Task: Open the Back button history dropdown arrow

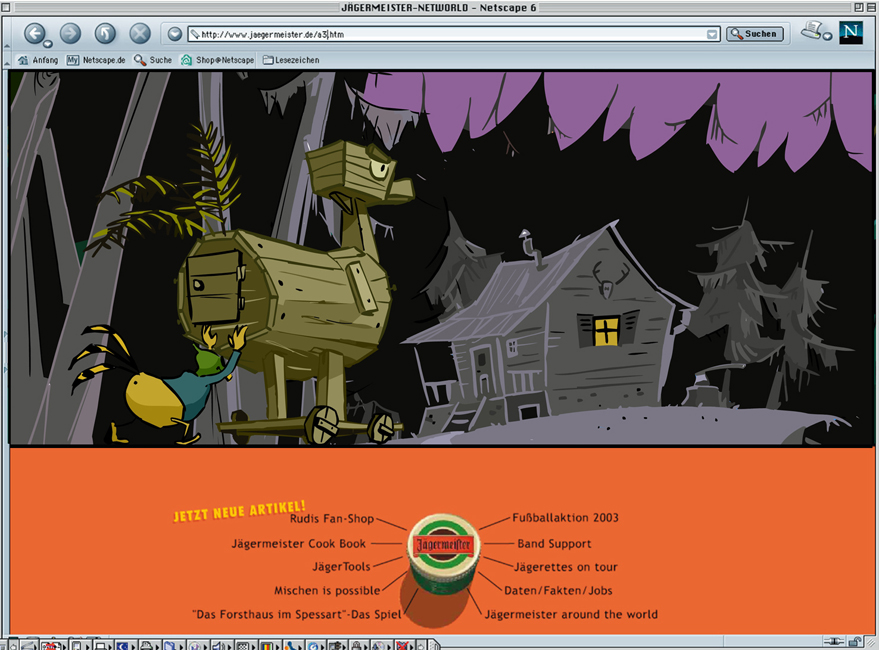Action: pos(48,44)
